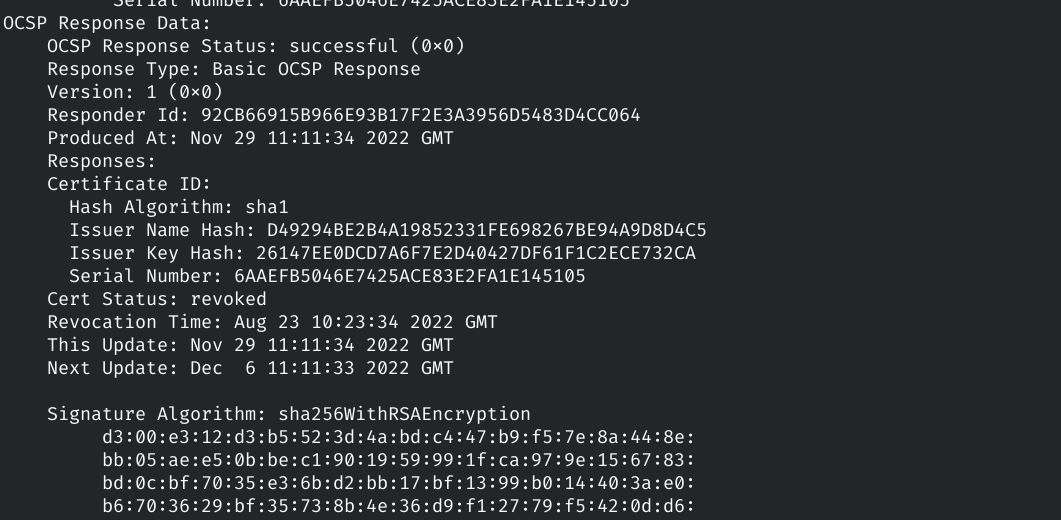Click the signature hex line starting with bb:05
This screenshot has width=1061, height=520.
[398, 460]
